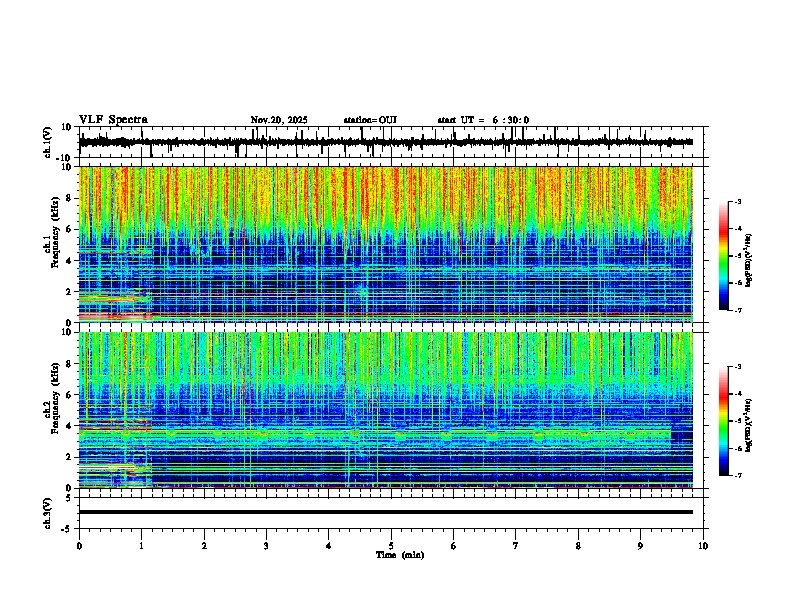Click the ch.1 colorbar "log(PSD)" label

point(749,260)
